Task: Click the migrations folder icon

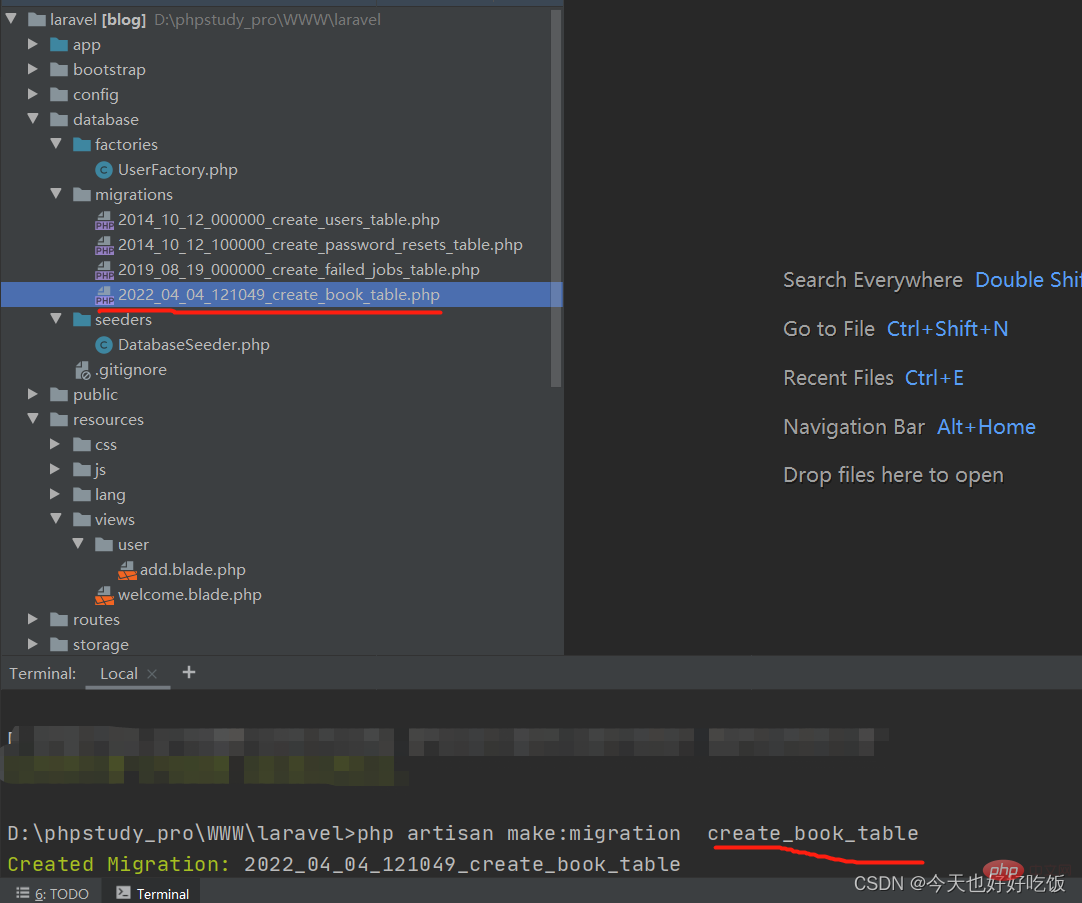Action: coord(81,195)
